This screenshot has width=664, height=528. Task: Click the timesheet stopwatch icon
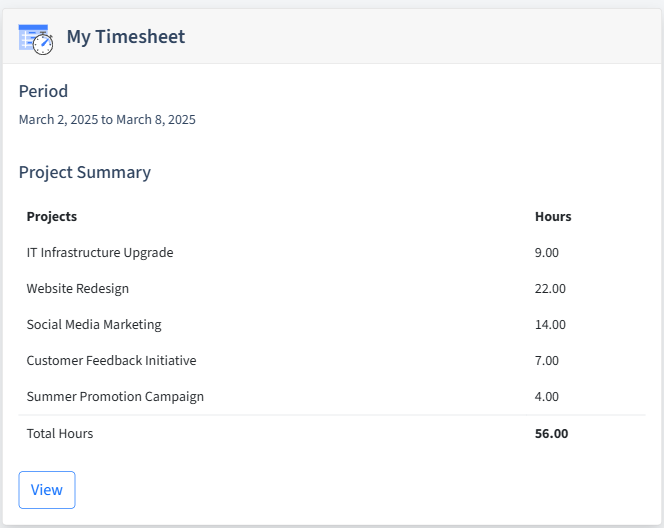[x=36, y=39]
